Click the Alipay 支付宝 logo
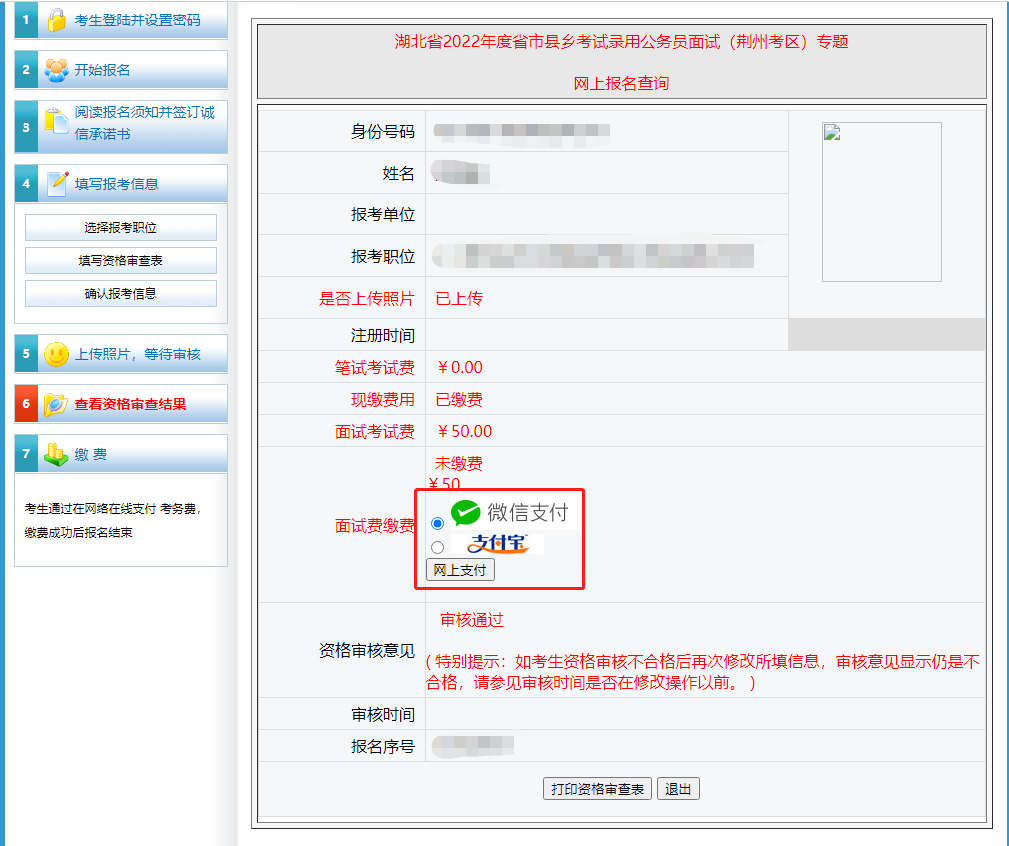The image size is (1009, 846). point(497,545)
